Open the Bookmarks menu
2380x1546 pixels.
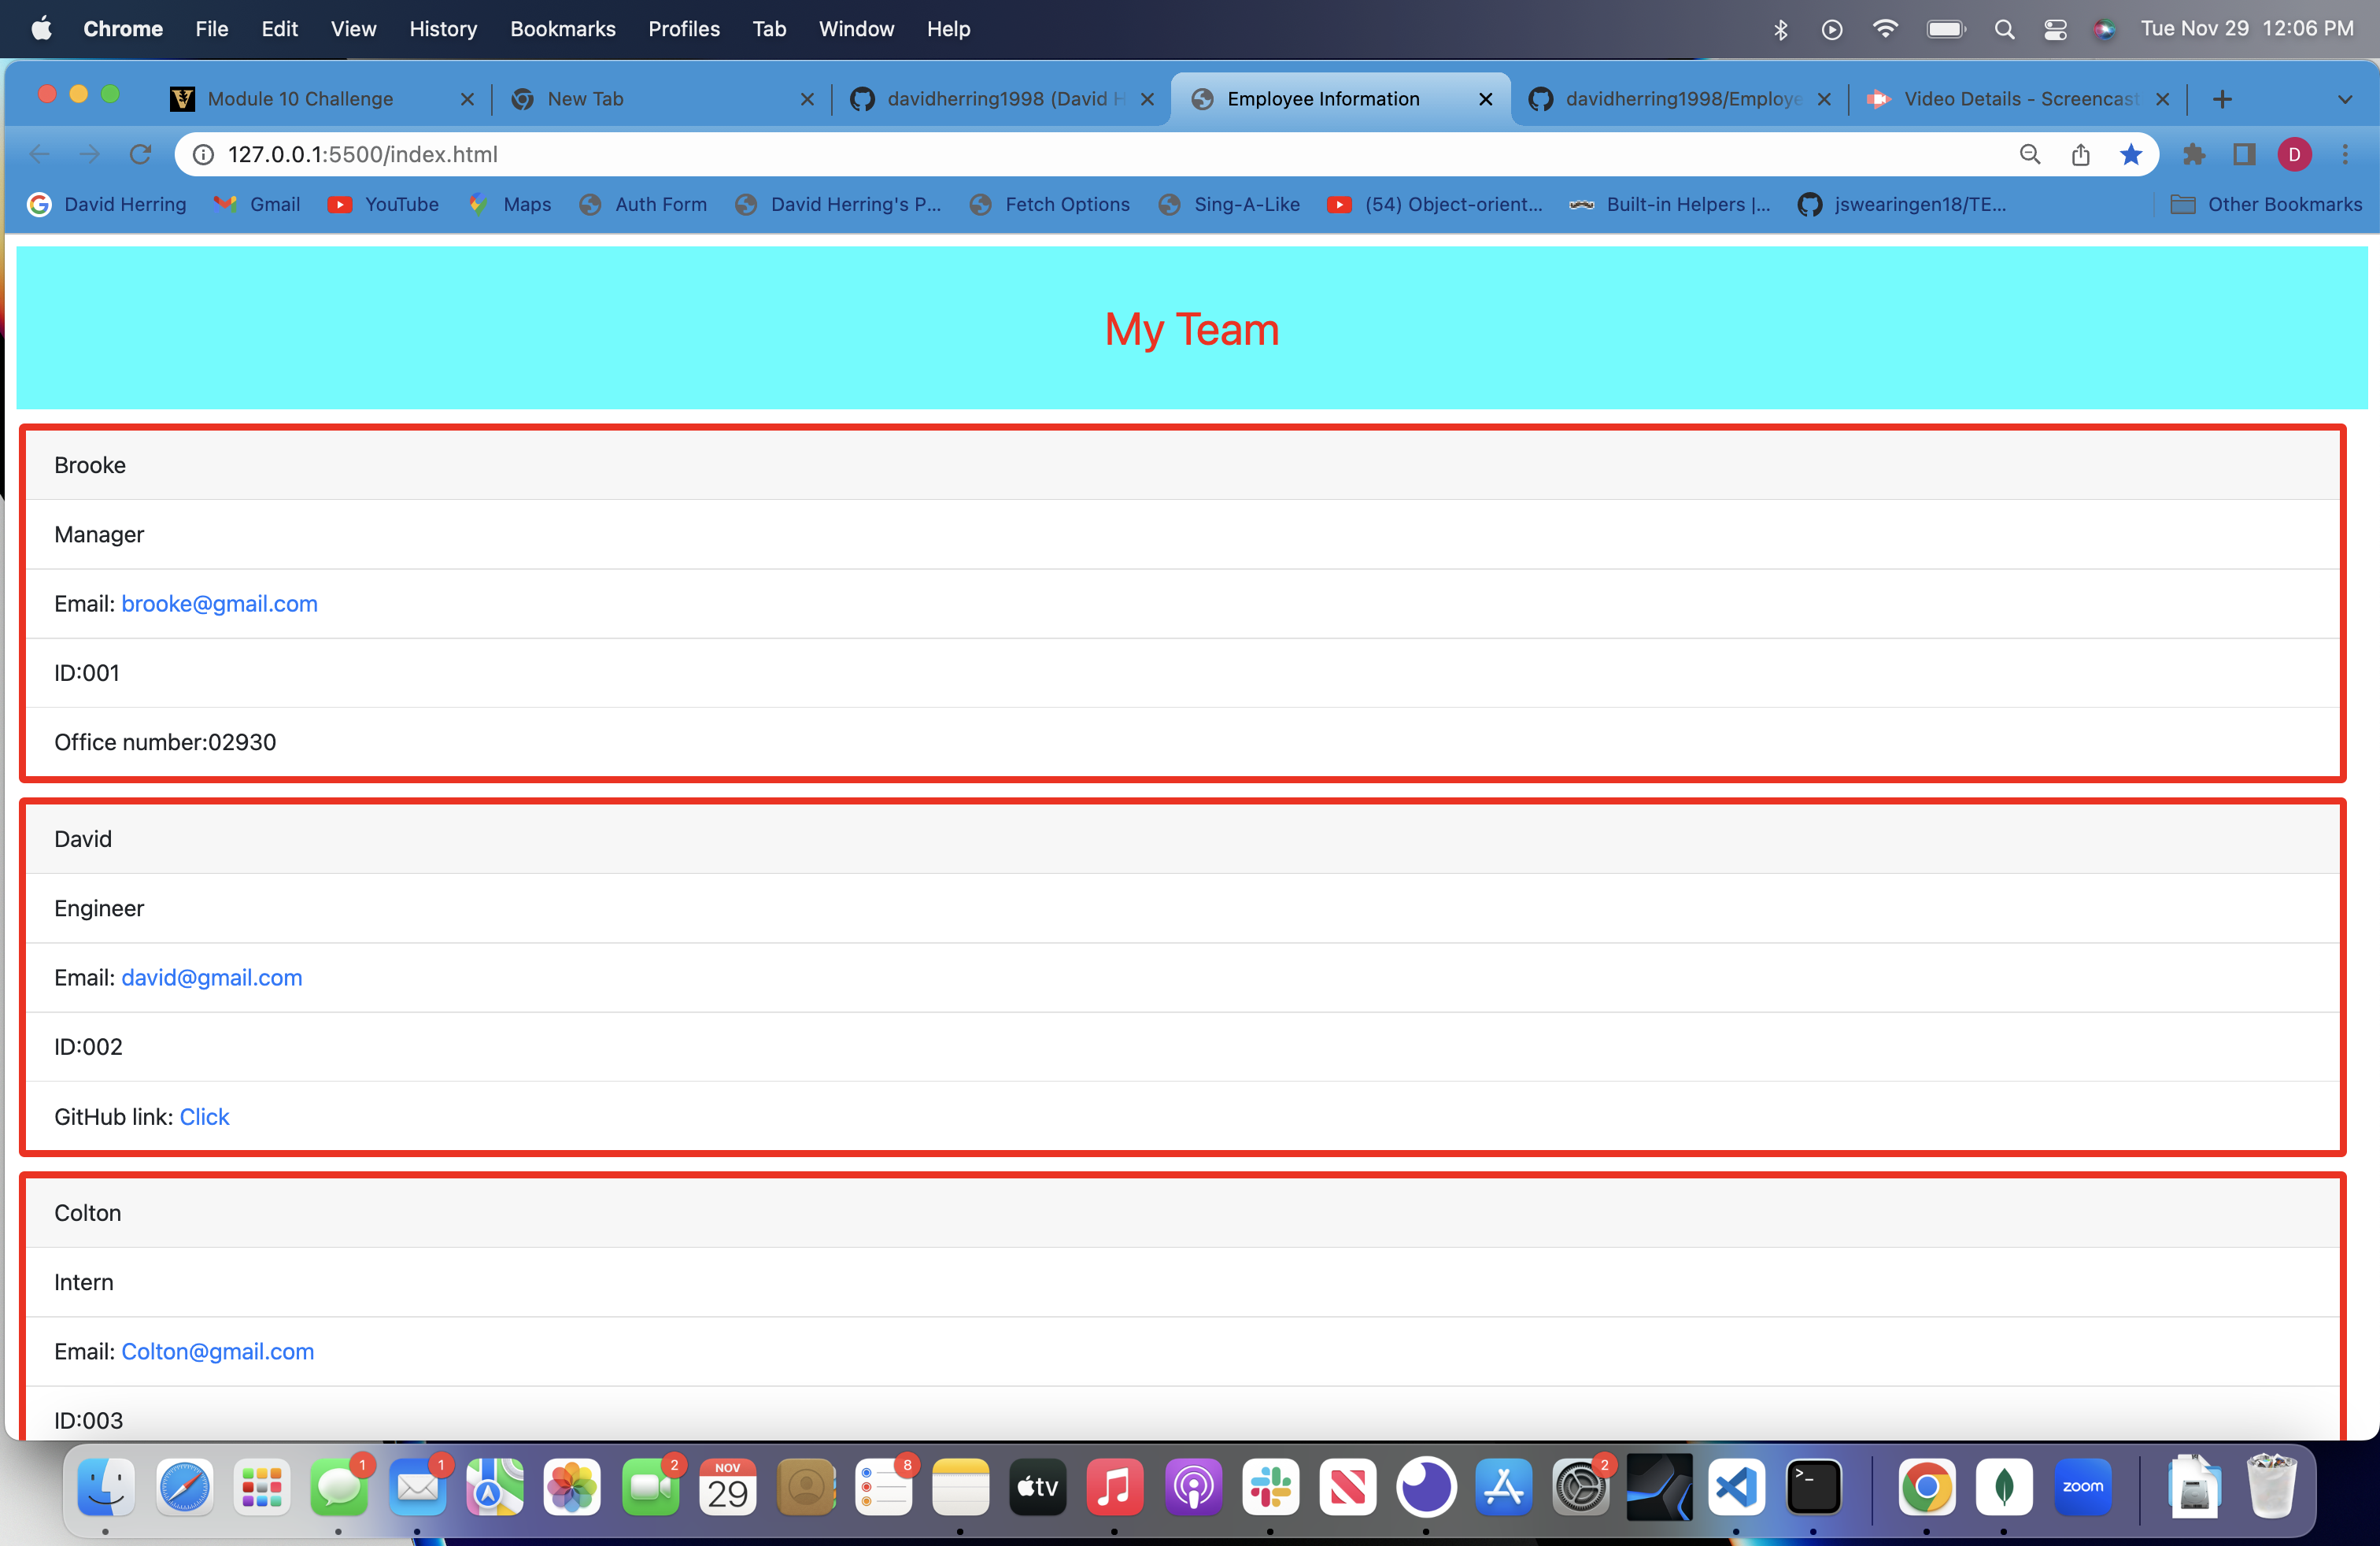coord(562,29)
